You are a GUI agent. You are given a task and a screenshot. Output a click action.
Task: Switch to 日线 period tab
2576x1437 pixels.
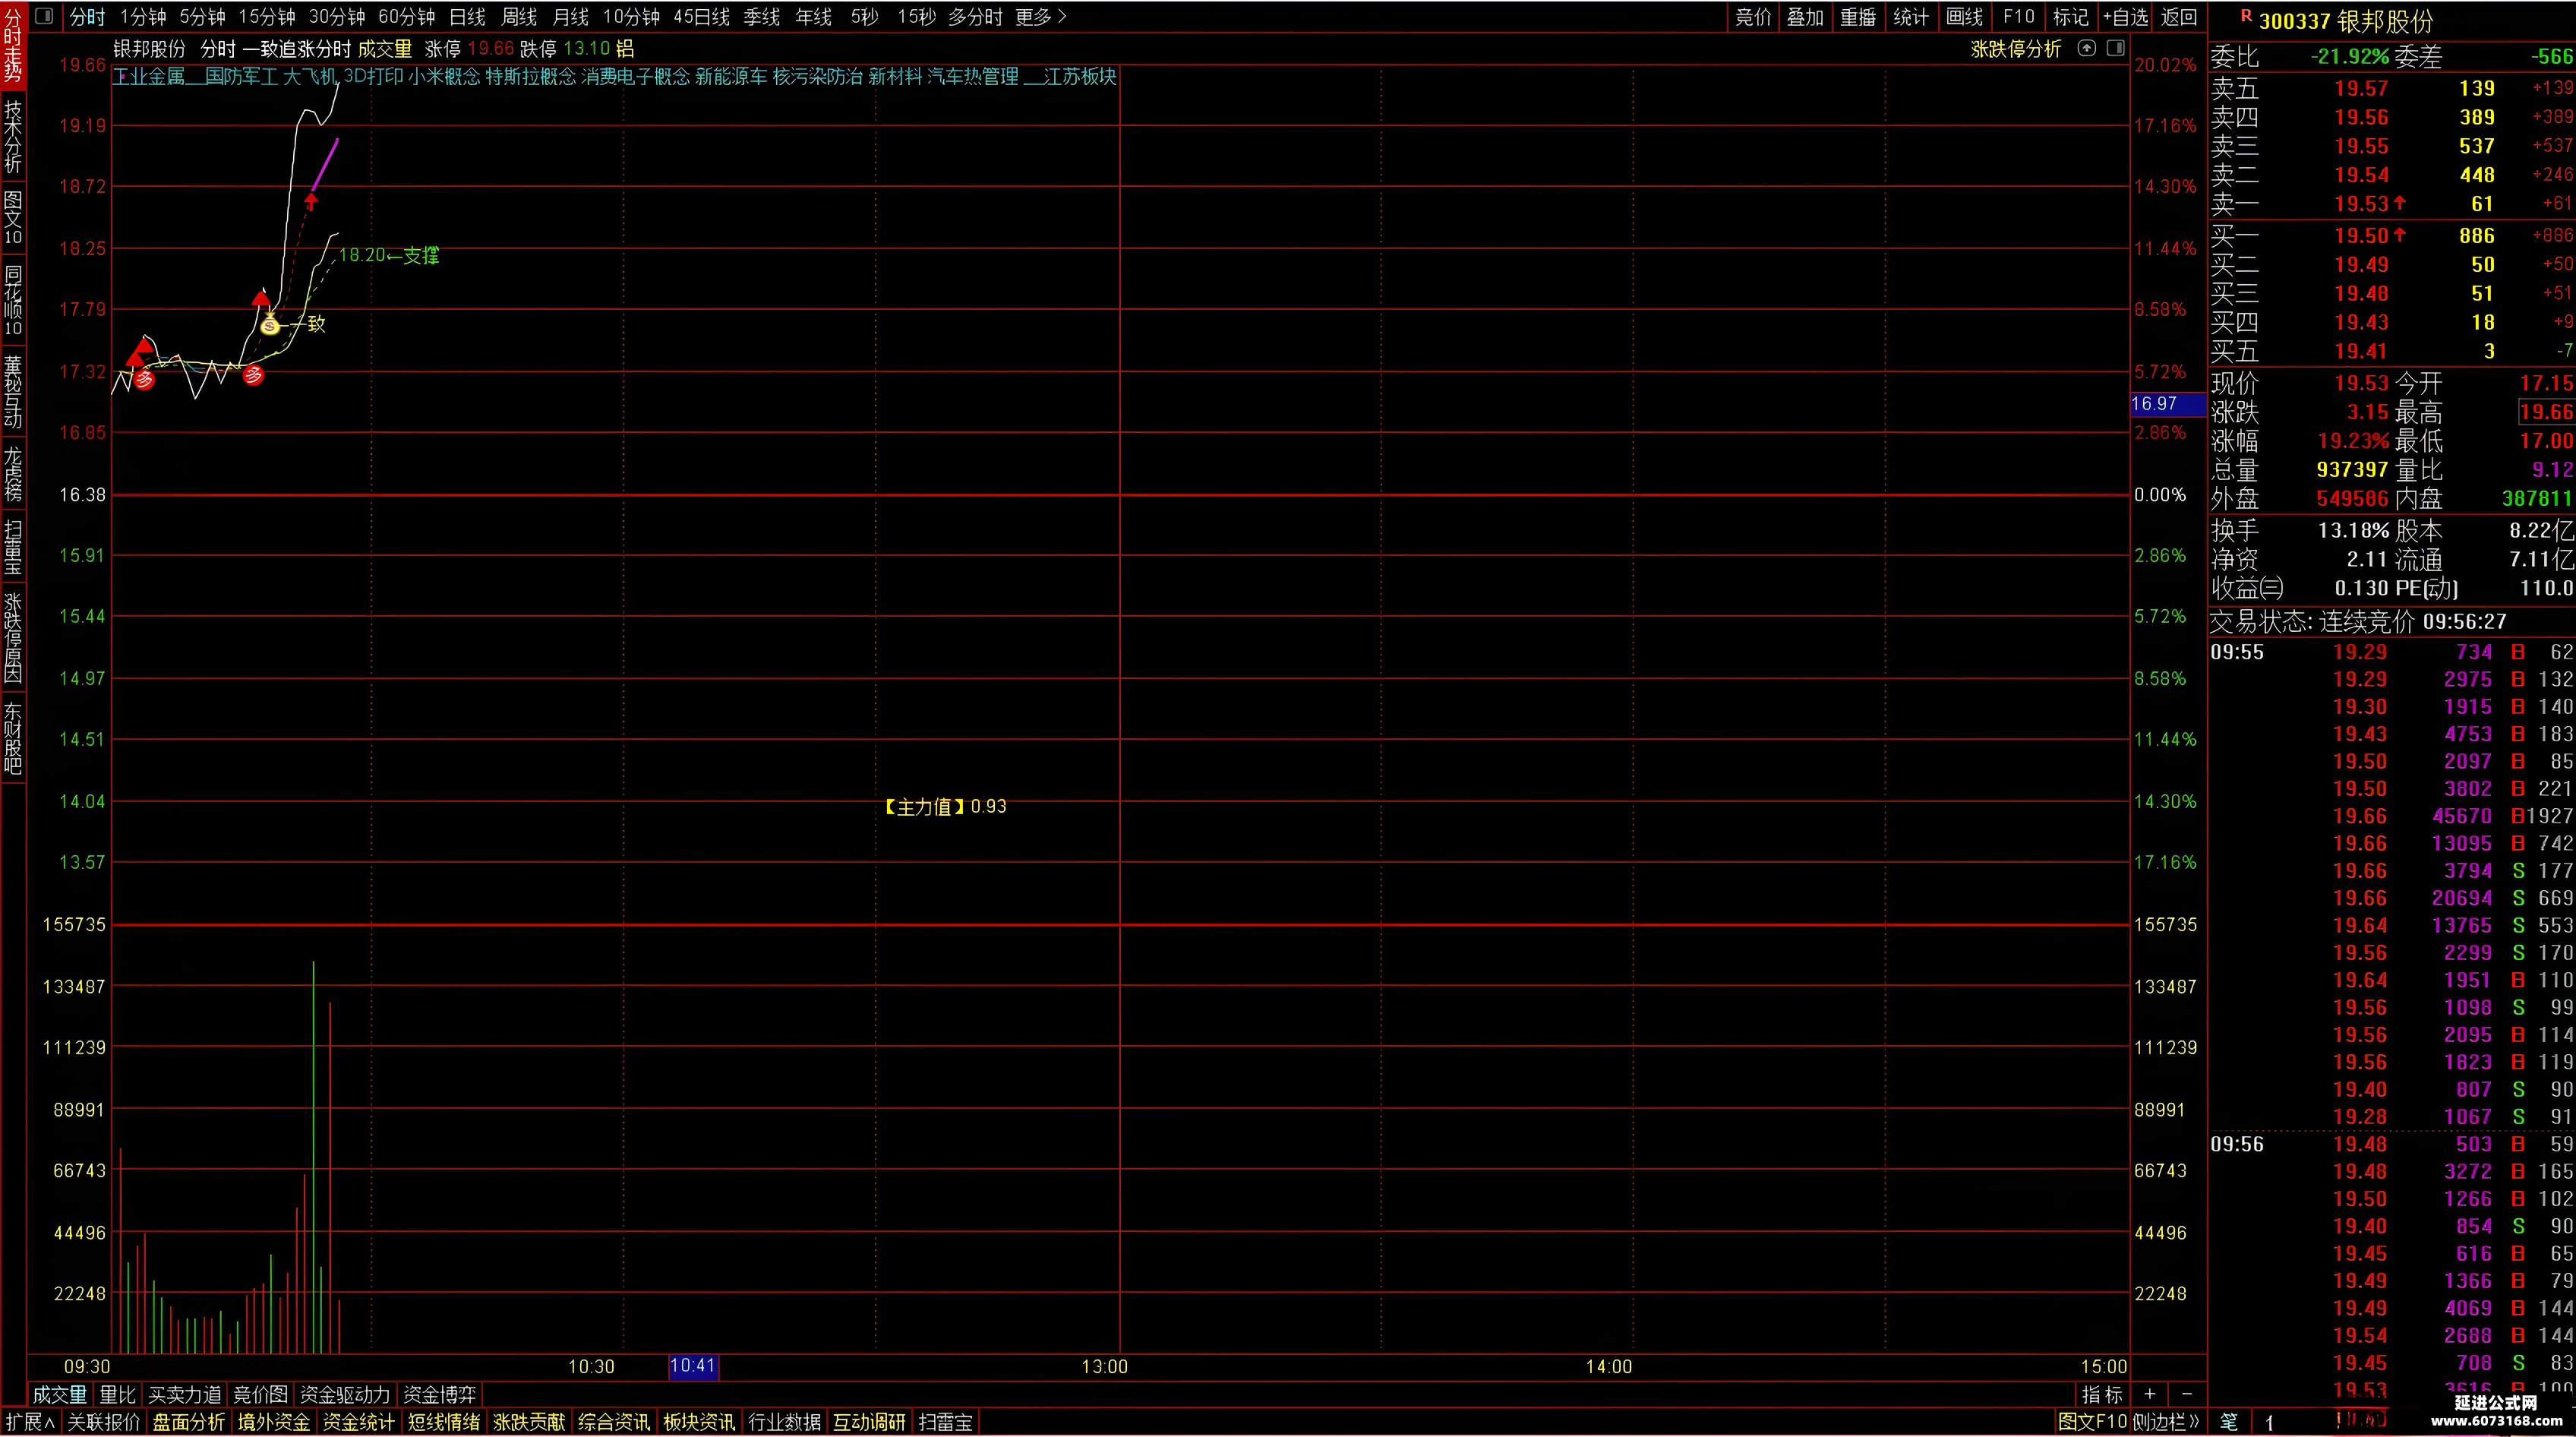click(467, 17)
